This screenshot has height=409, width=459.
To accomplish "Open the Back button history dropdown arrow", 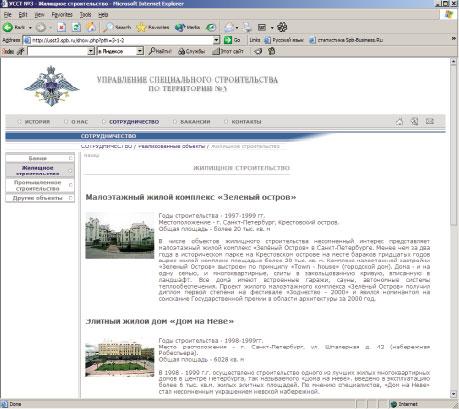I will pyautogui.click(x=30, y=28).
